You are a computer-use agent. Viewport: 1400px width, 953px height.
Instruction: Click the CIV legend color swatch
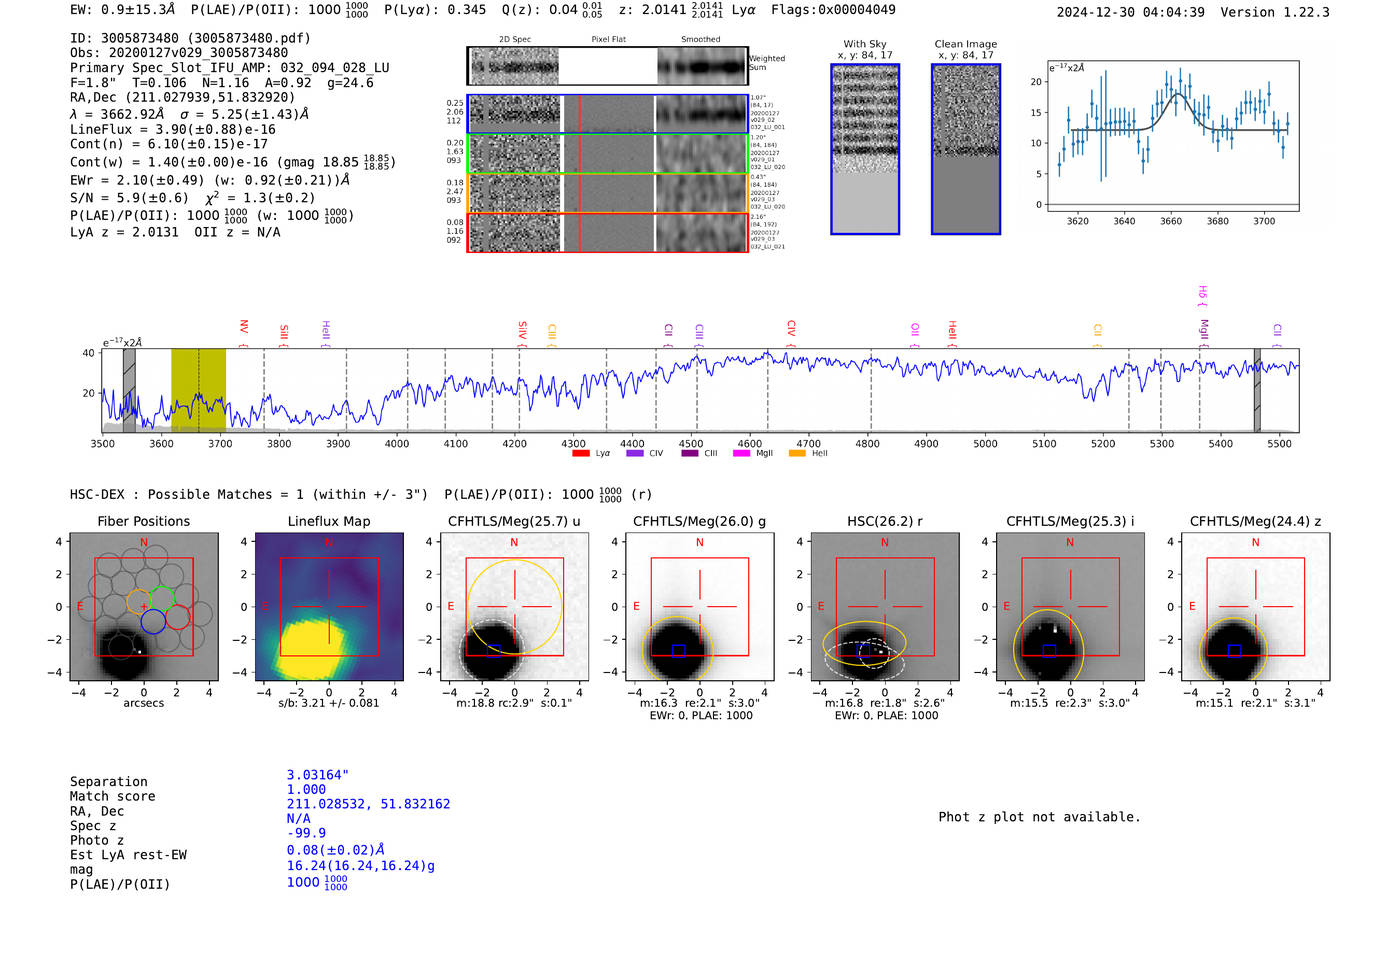pos(635,453)
